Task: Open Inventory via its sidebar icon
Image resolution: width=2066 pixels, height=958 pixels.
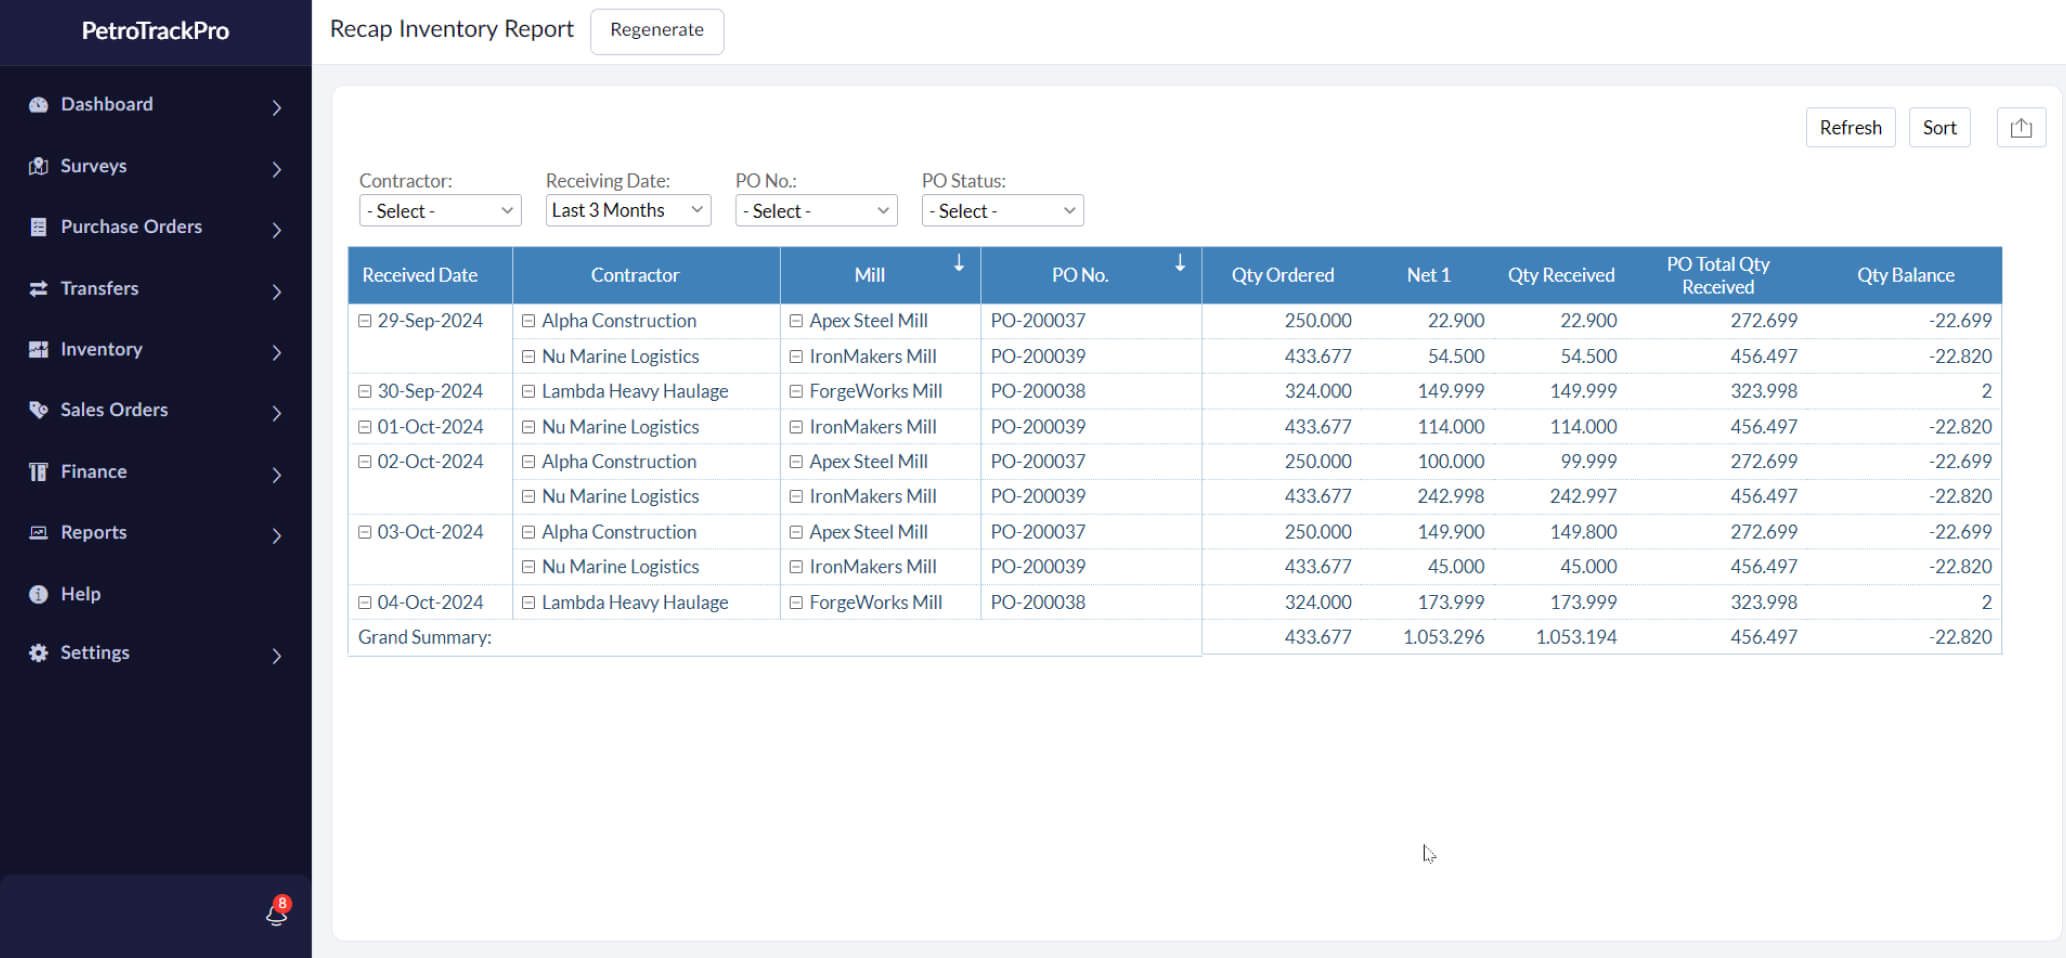Action: tap(38, 349)
